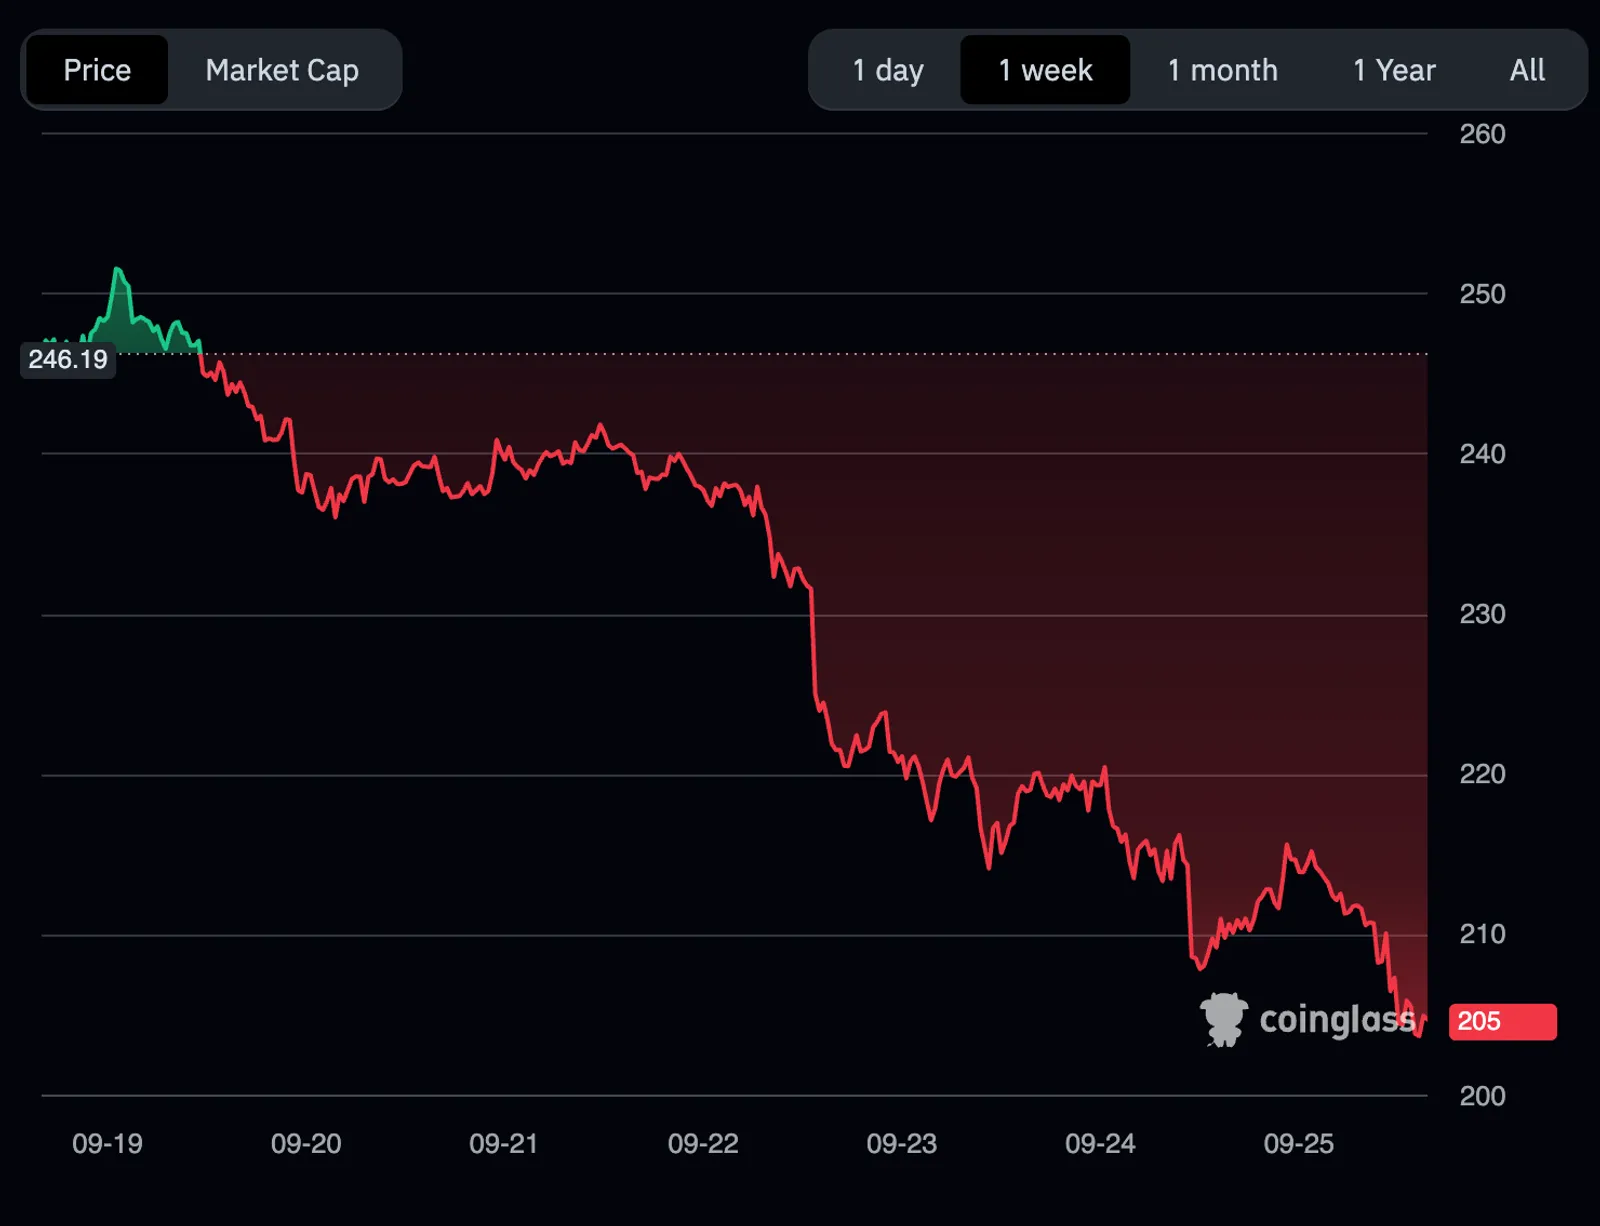Show the 1 Year price range
1600x1226 pixels.
click(1394, 70)
